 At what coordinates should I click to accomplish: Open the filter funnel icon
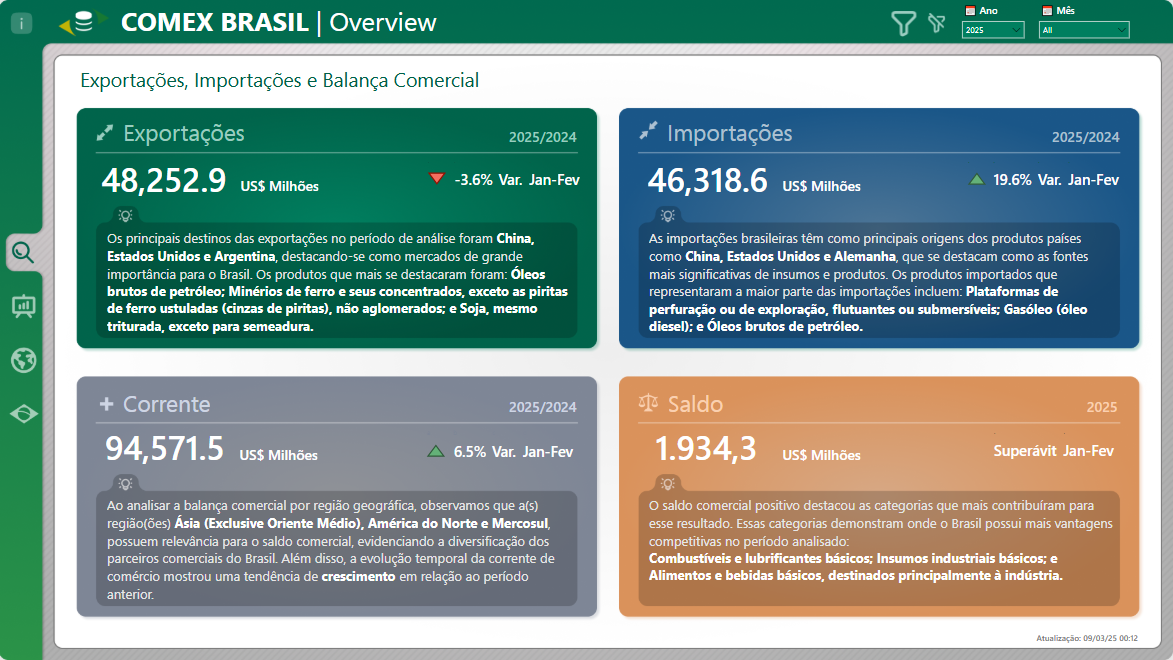pos(903,23)
